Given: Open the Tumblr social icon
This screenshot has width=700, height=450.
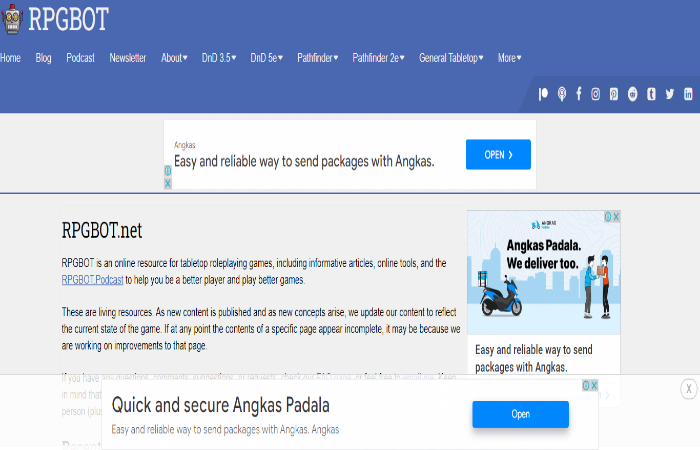Looking at the screenshot, I should 651,94.
